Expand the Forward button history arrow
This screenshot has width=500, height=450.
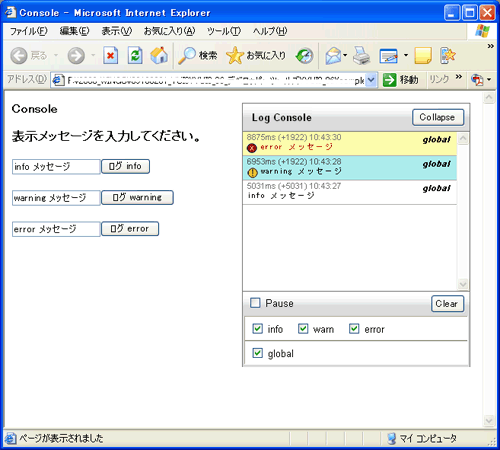(93, 55)
